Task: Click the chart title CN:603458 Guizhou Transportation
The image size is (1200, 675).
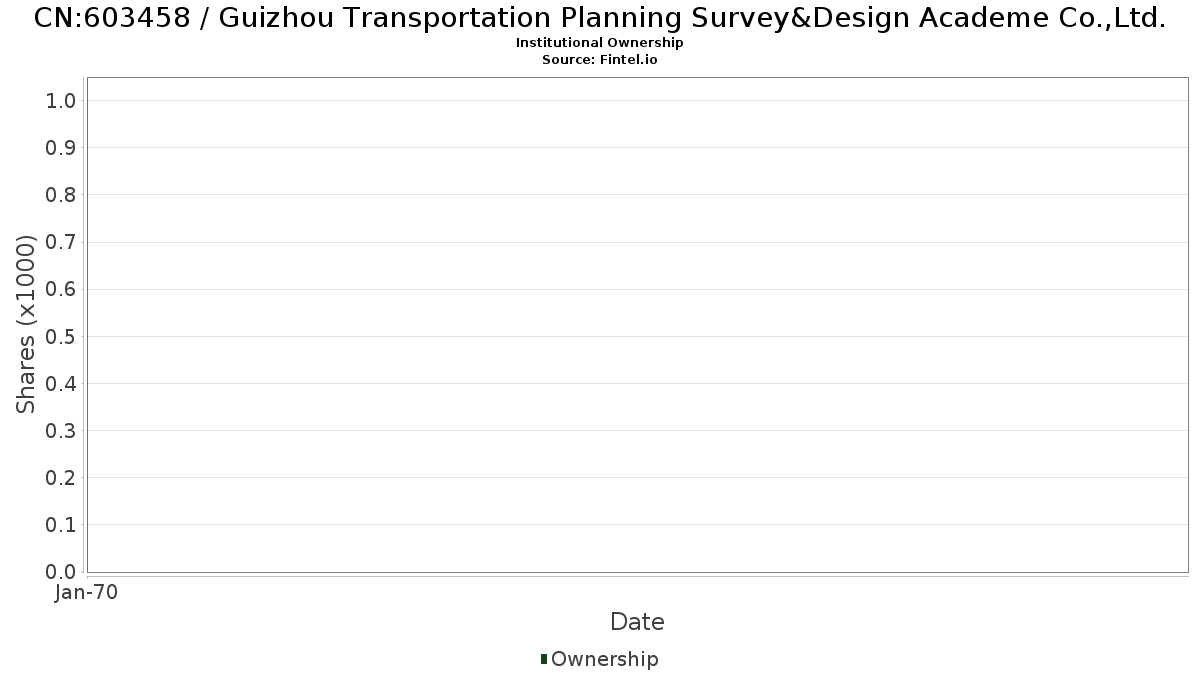Action: click(x=600, y=18)
